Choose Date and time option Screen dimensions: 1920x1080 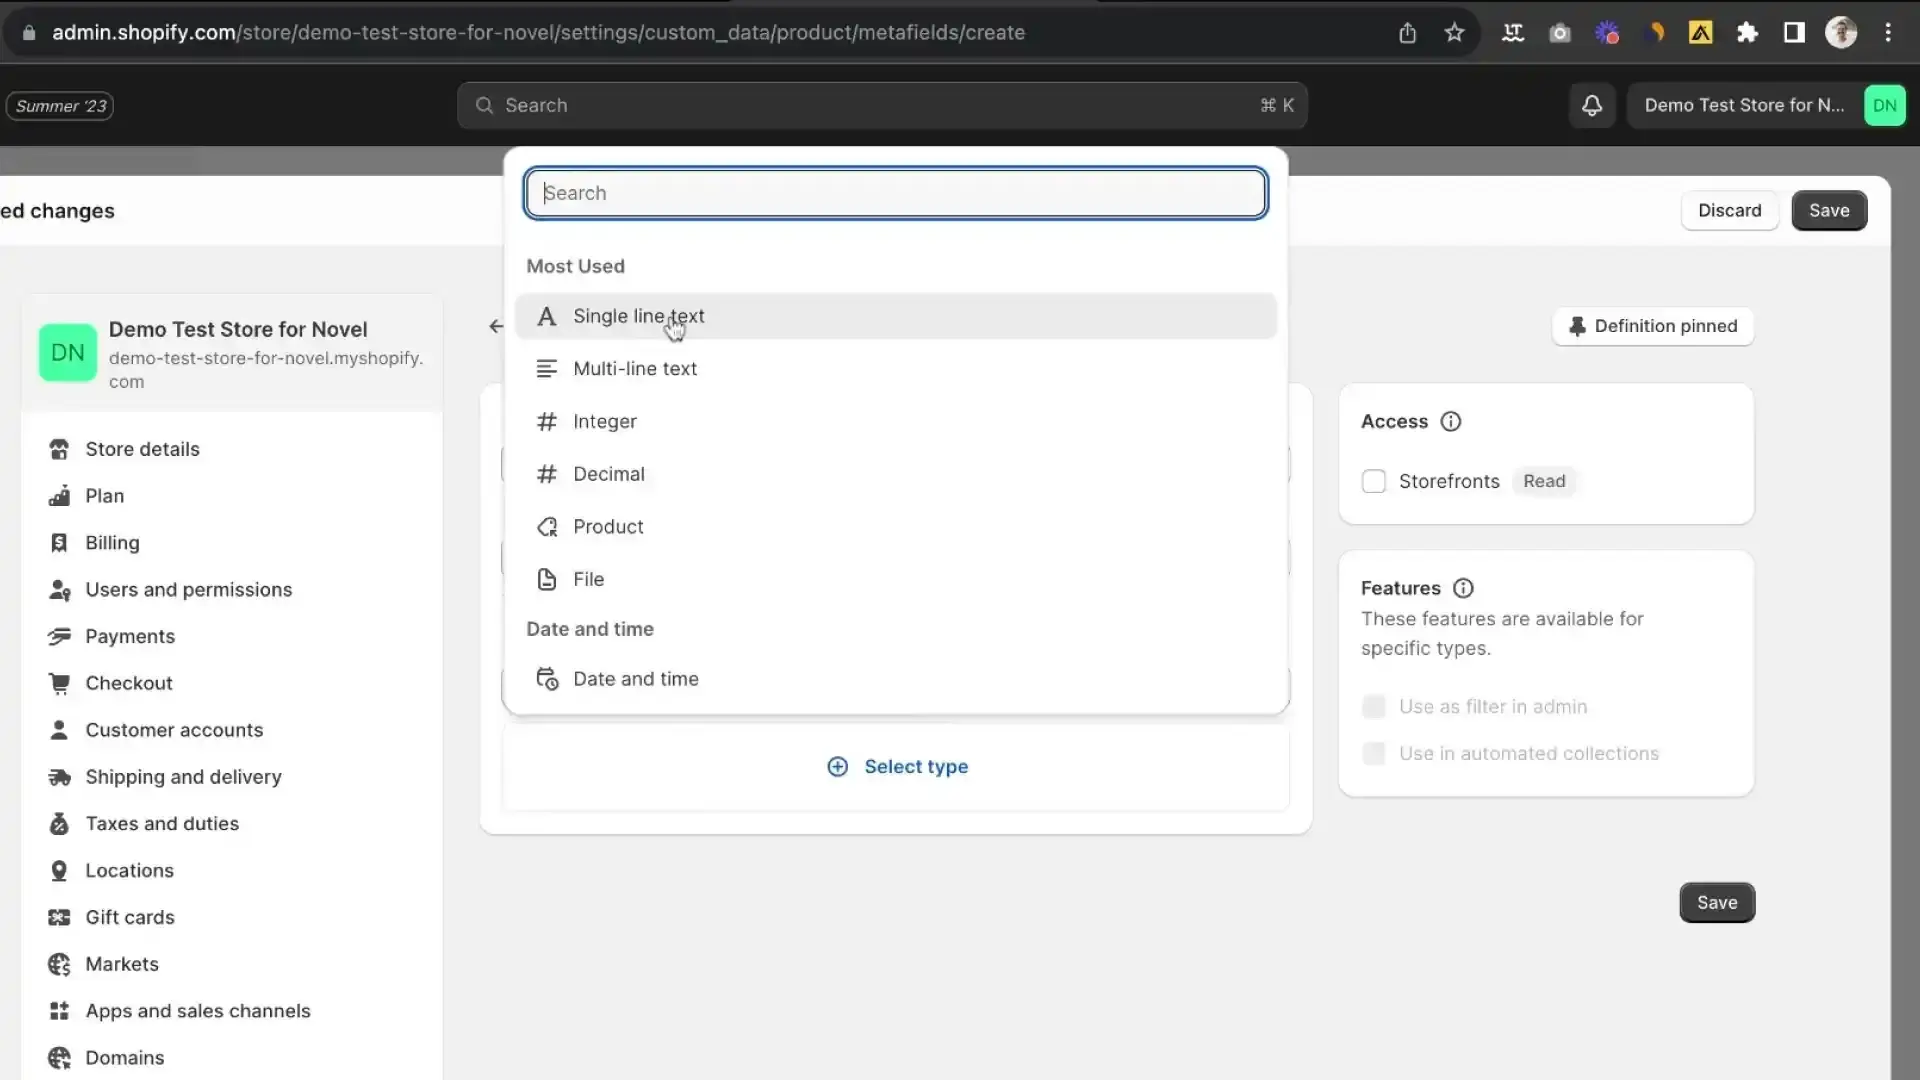pyautogui.click(x=636, y=679)
